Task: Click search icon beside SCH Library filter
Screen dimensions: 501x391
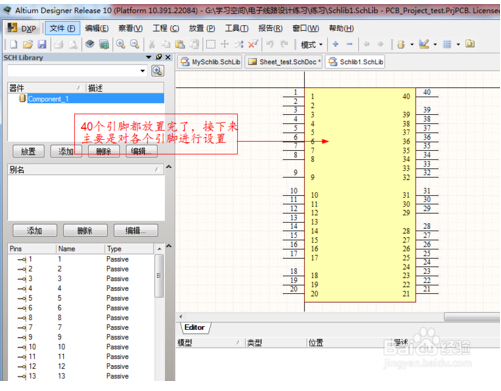Action: pos(157,71)
